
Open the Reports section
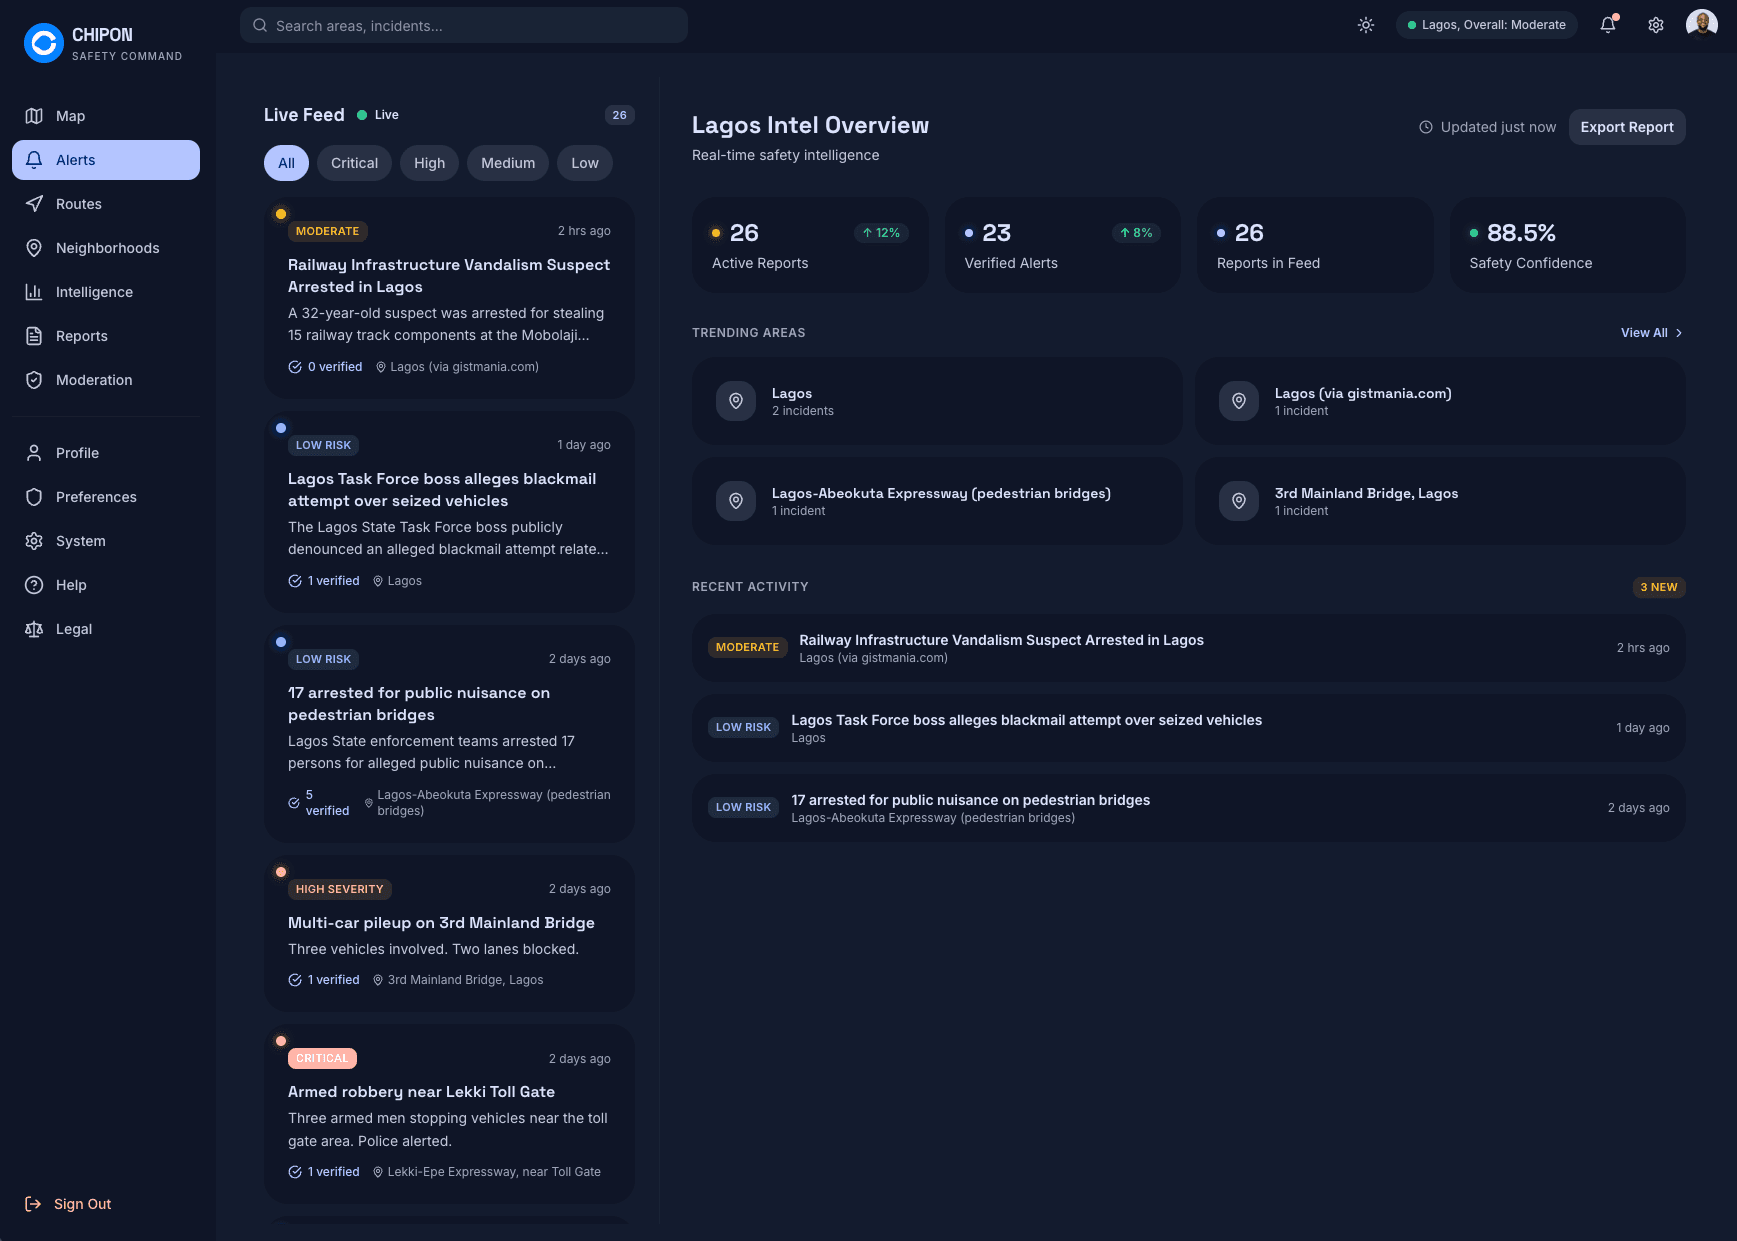[x=81, y=335]
